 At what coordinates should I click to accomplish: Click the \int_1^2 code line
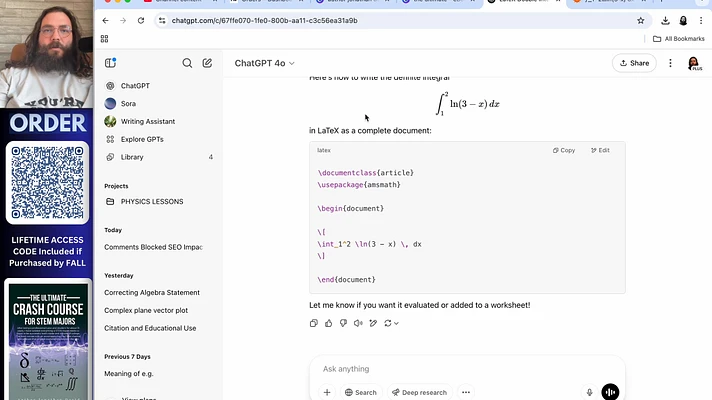pos(370,244)
